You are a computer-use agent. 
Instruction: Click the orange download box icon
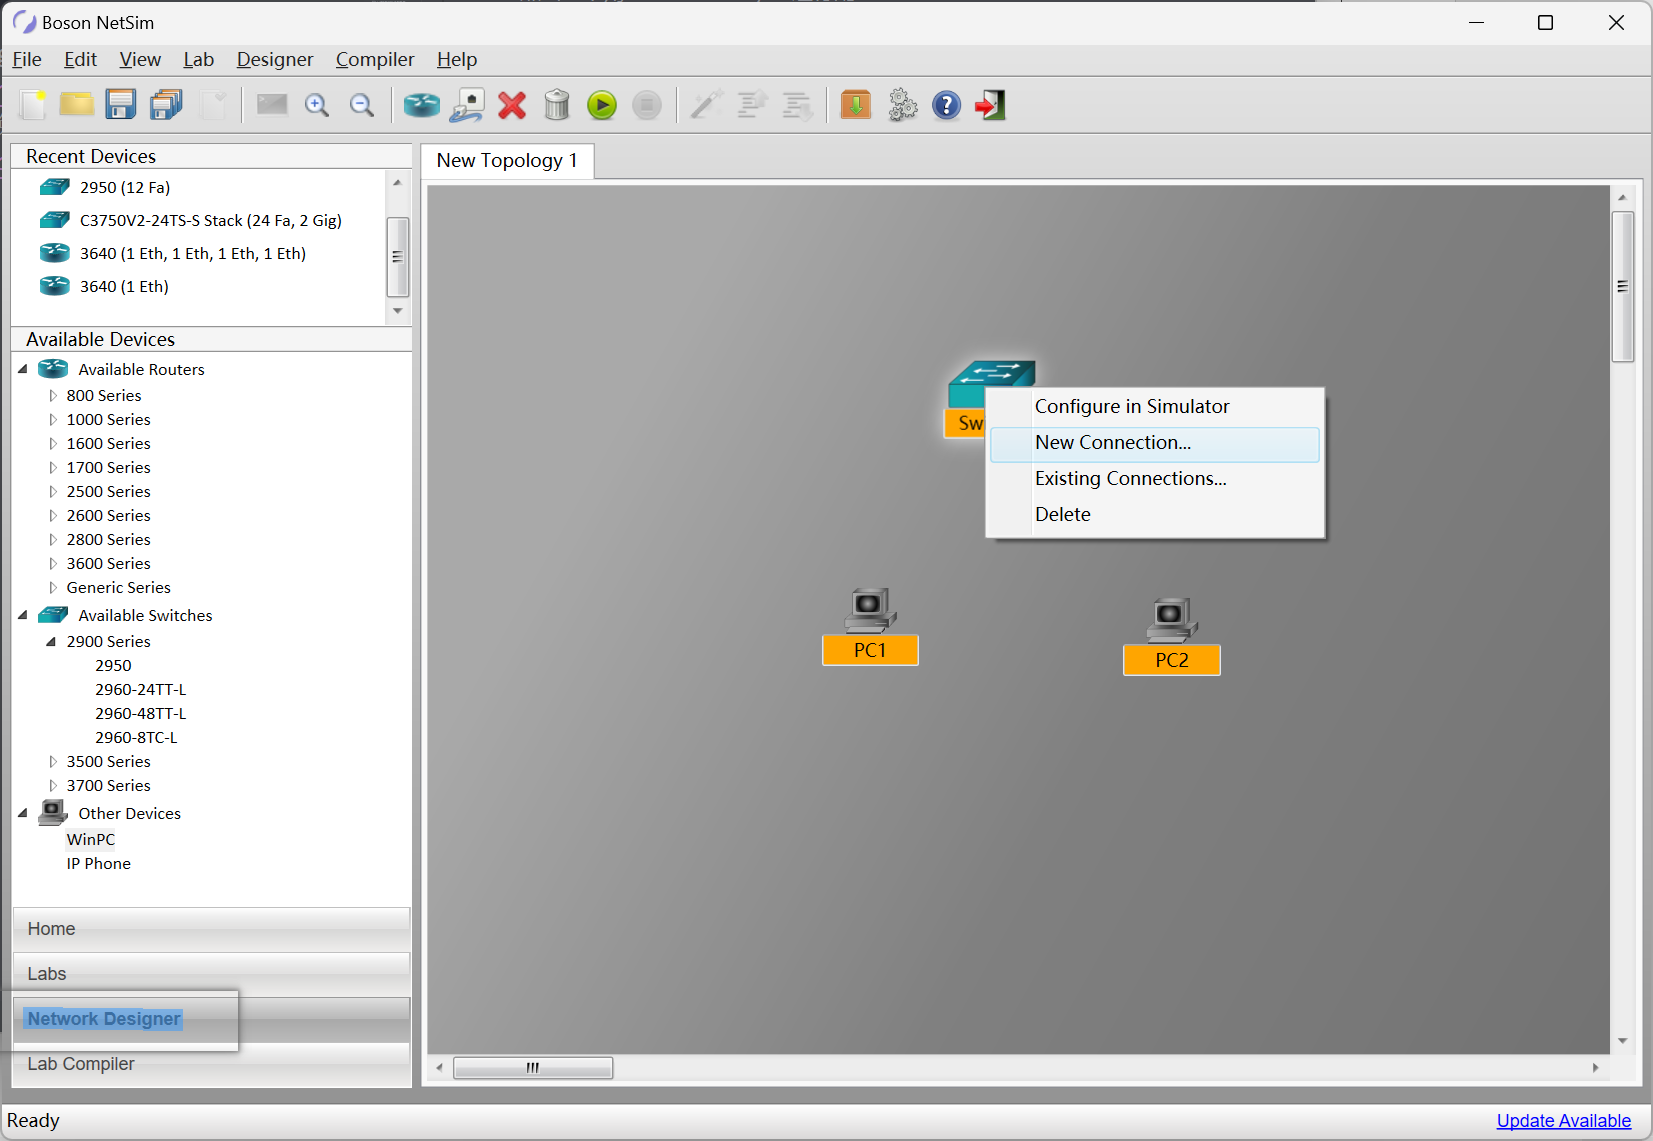[856, 105]
